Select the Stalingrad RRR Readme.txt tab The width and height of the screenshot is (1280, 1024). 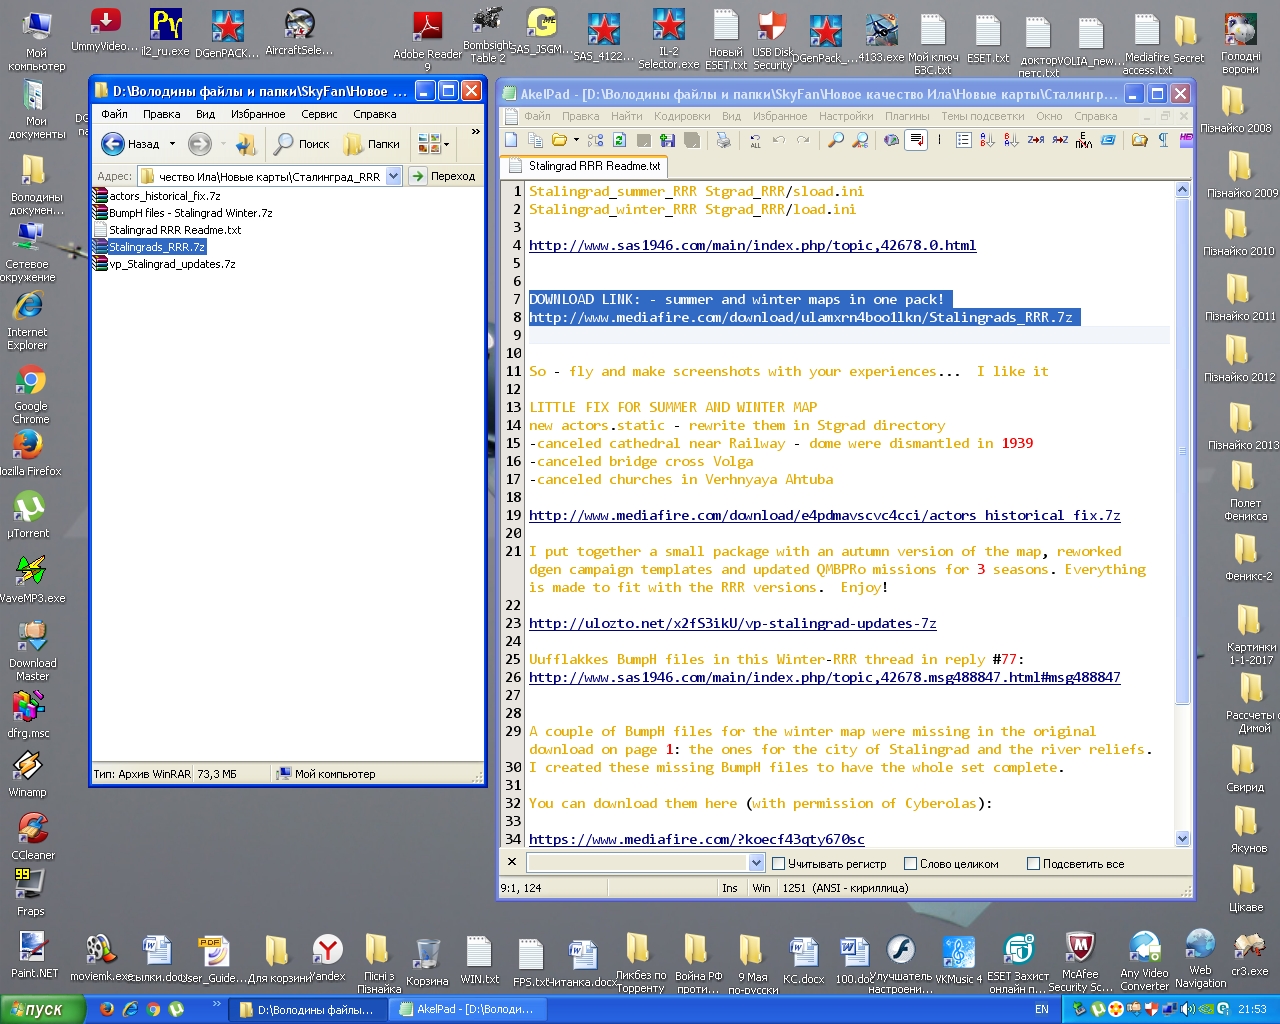593,166
